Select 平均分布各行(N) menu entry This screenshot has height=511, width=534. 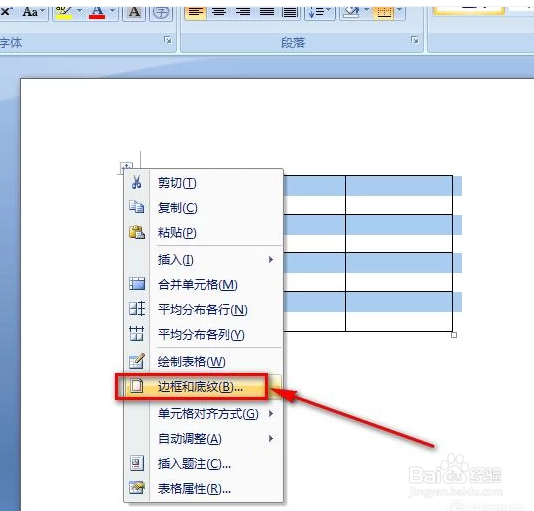click(203, 309)
